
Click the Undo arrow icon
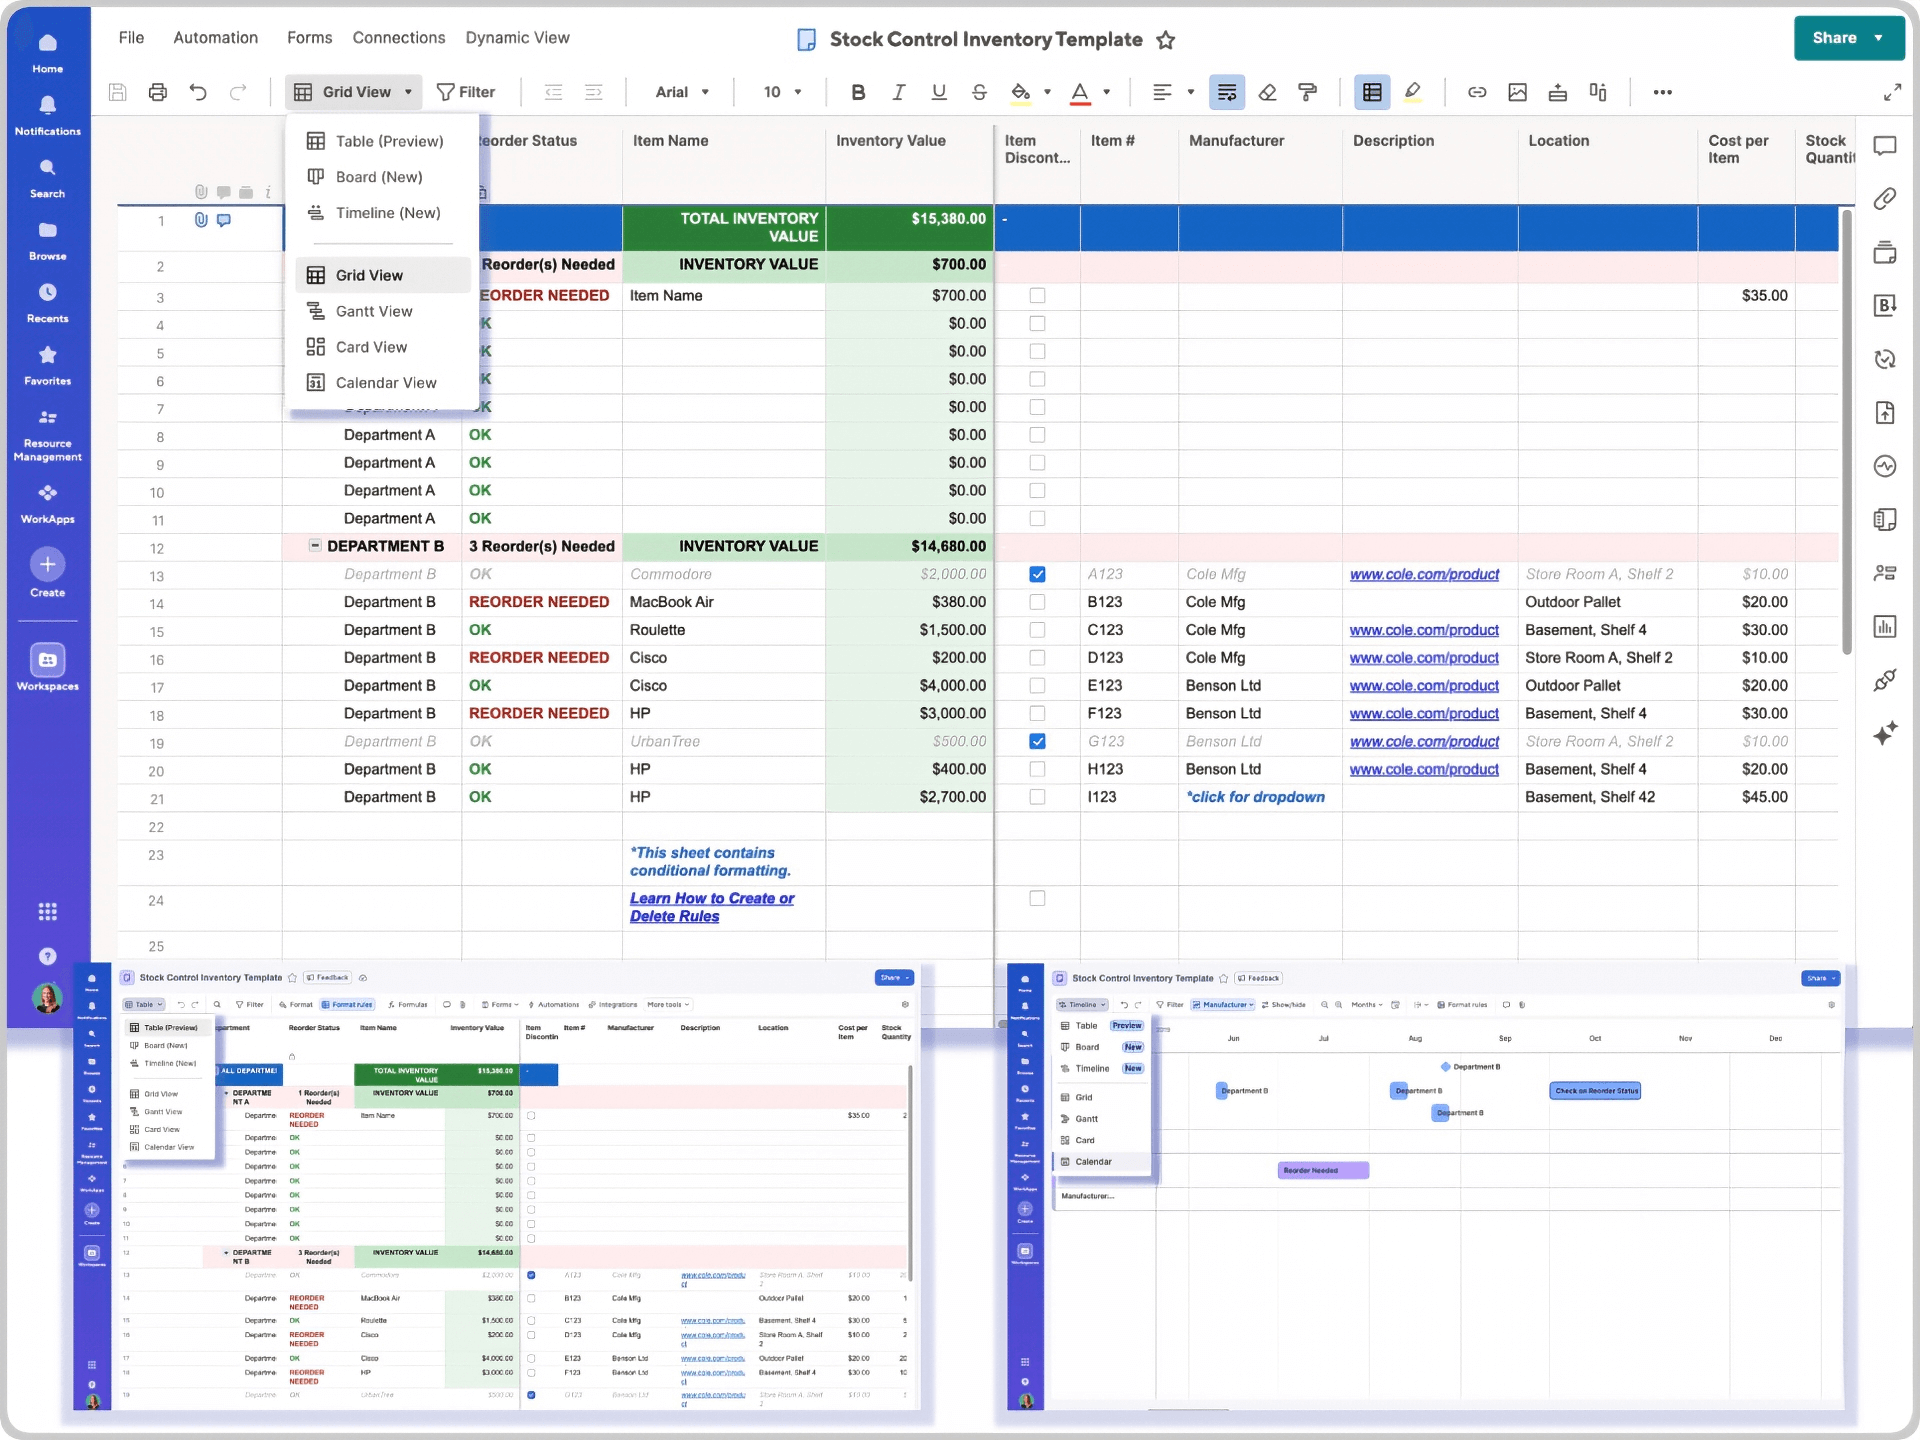[198, 92]
